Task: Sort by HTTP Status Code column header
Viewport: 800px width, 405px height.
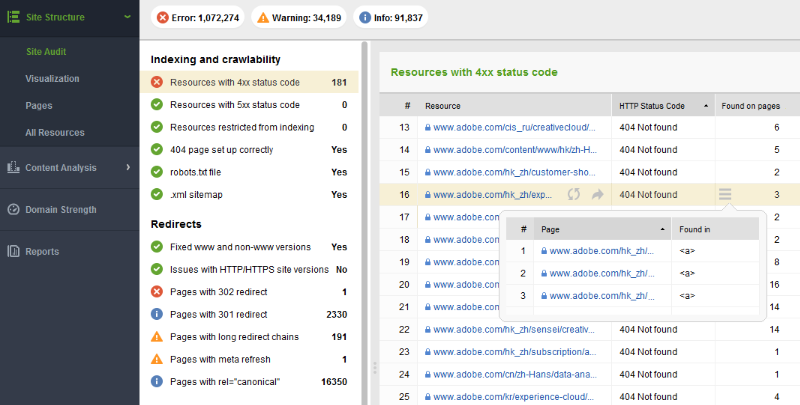Action: click(x=663, y=106)
